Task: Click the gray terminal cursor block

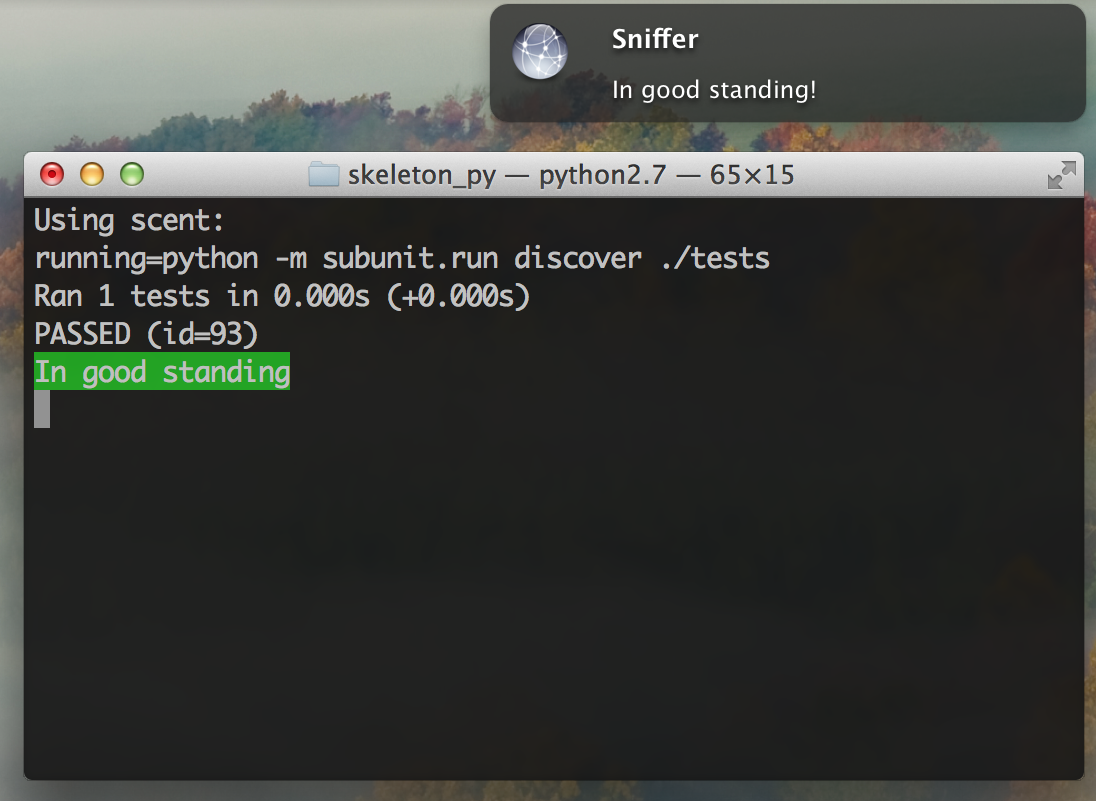Action: [42, 409]
